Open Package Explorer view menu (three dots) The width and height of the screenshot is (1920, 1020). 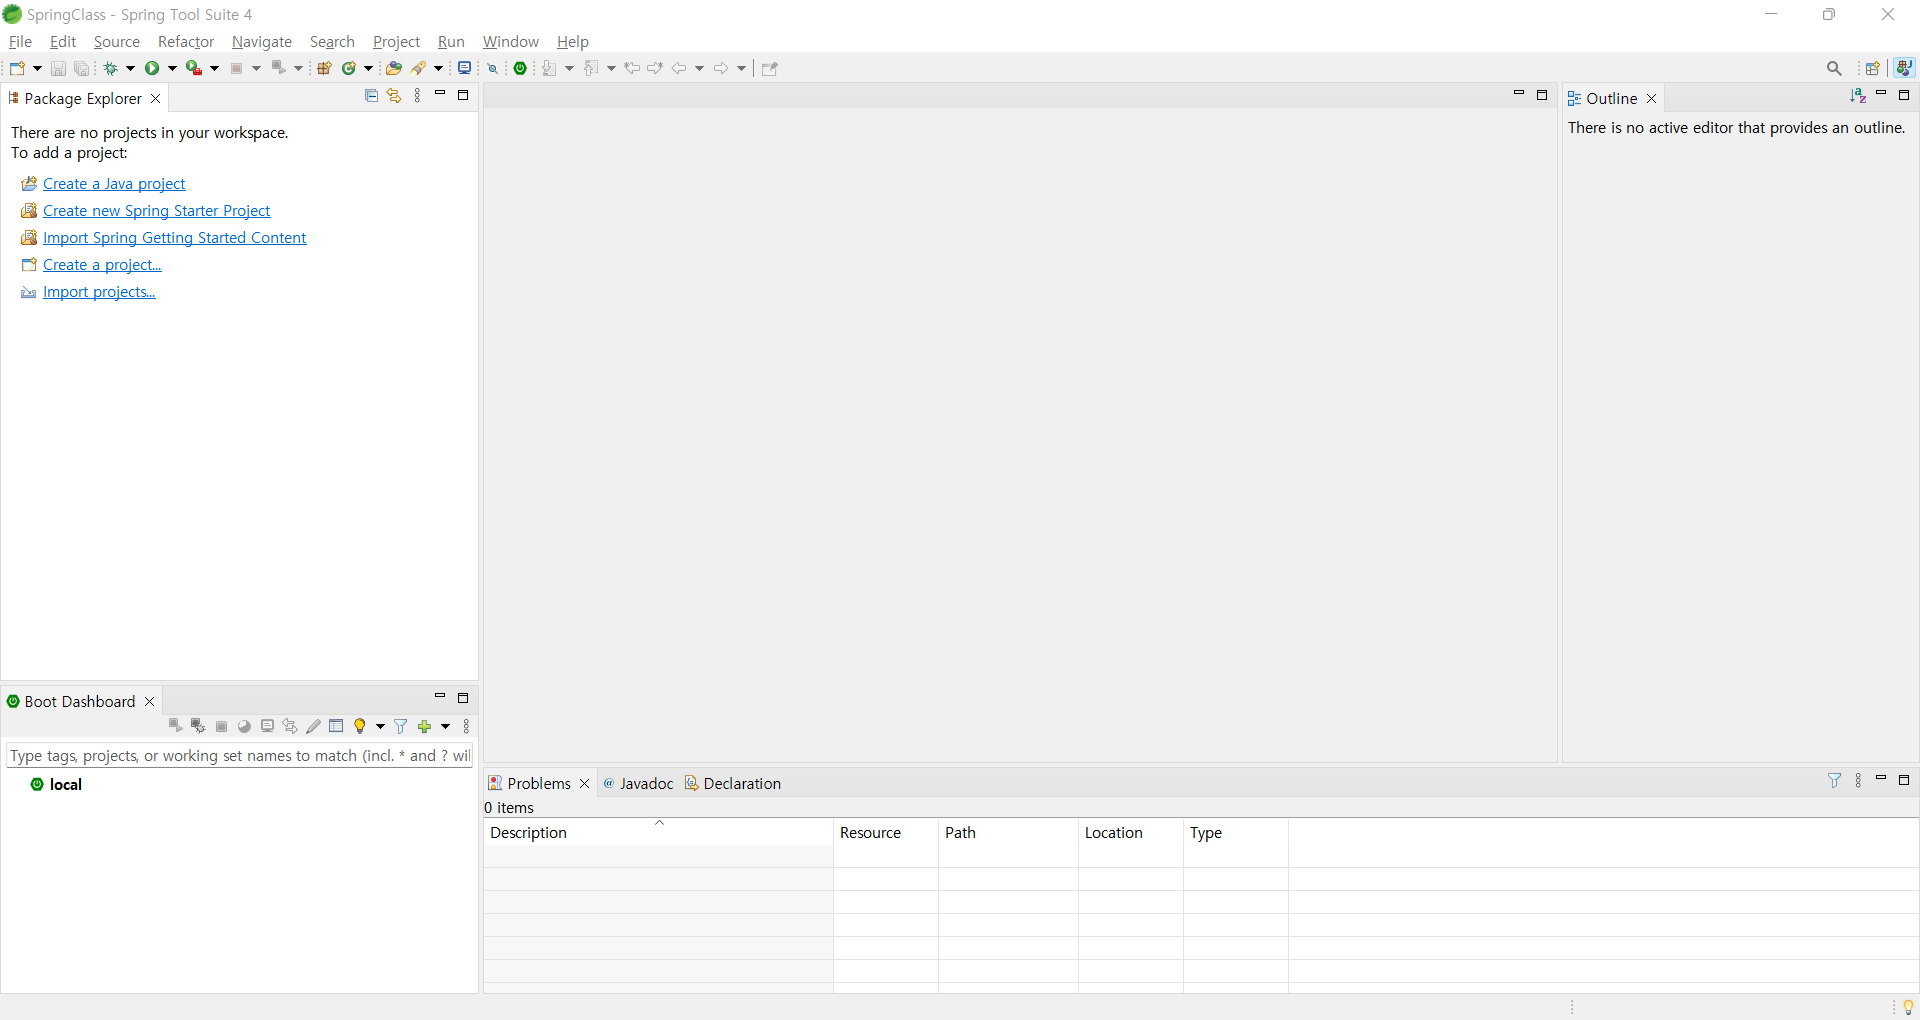click(418, 96)
